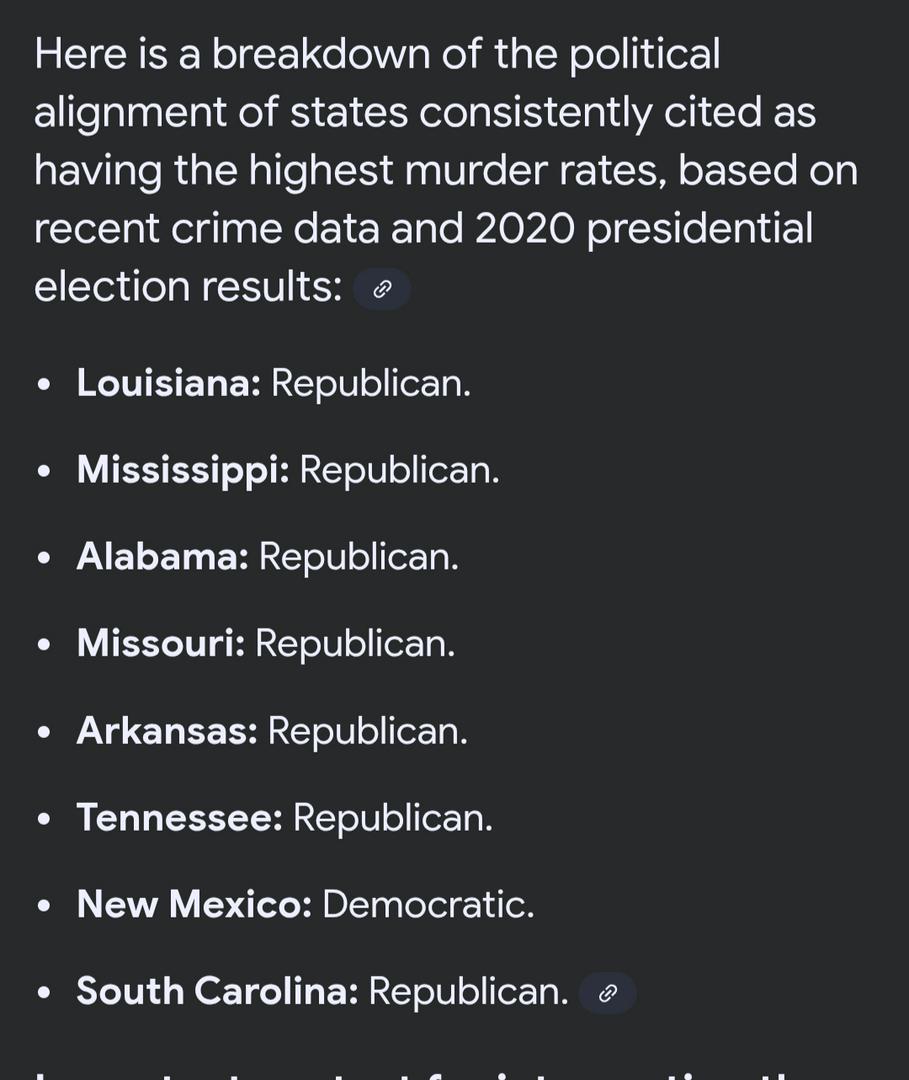Click "Republican" following Missouri
Image resolution: width=909 pixels, height=1080 pixels.
[x=355, y=644]
